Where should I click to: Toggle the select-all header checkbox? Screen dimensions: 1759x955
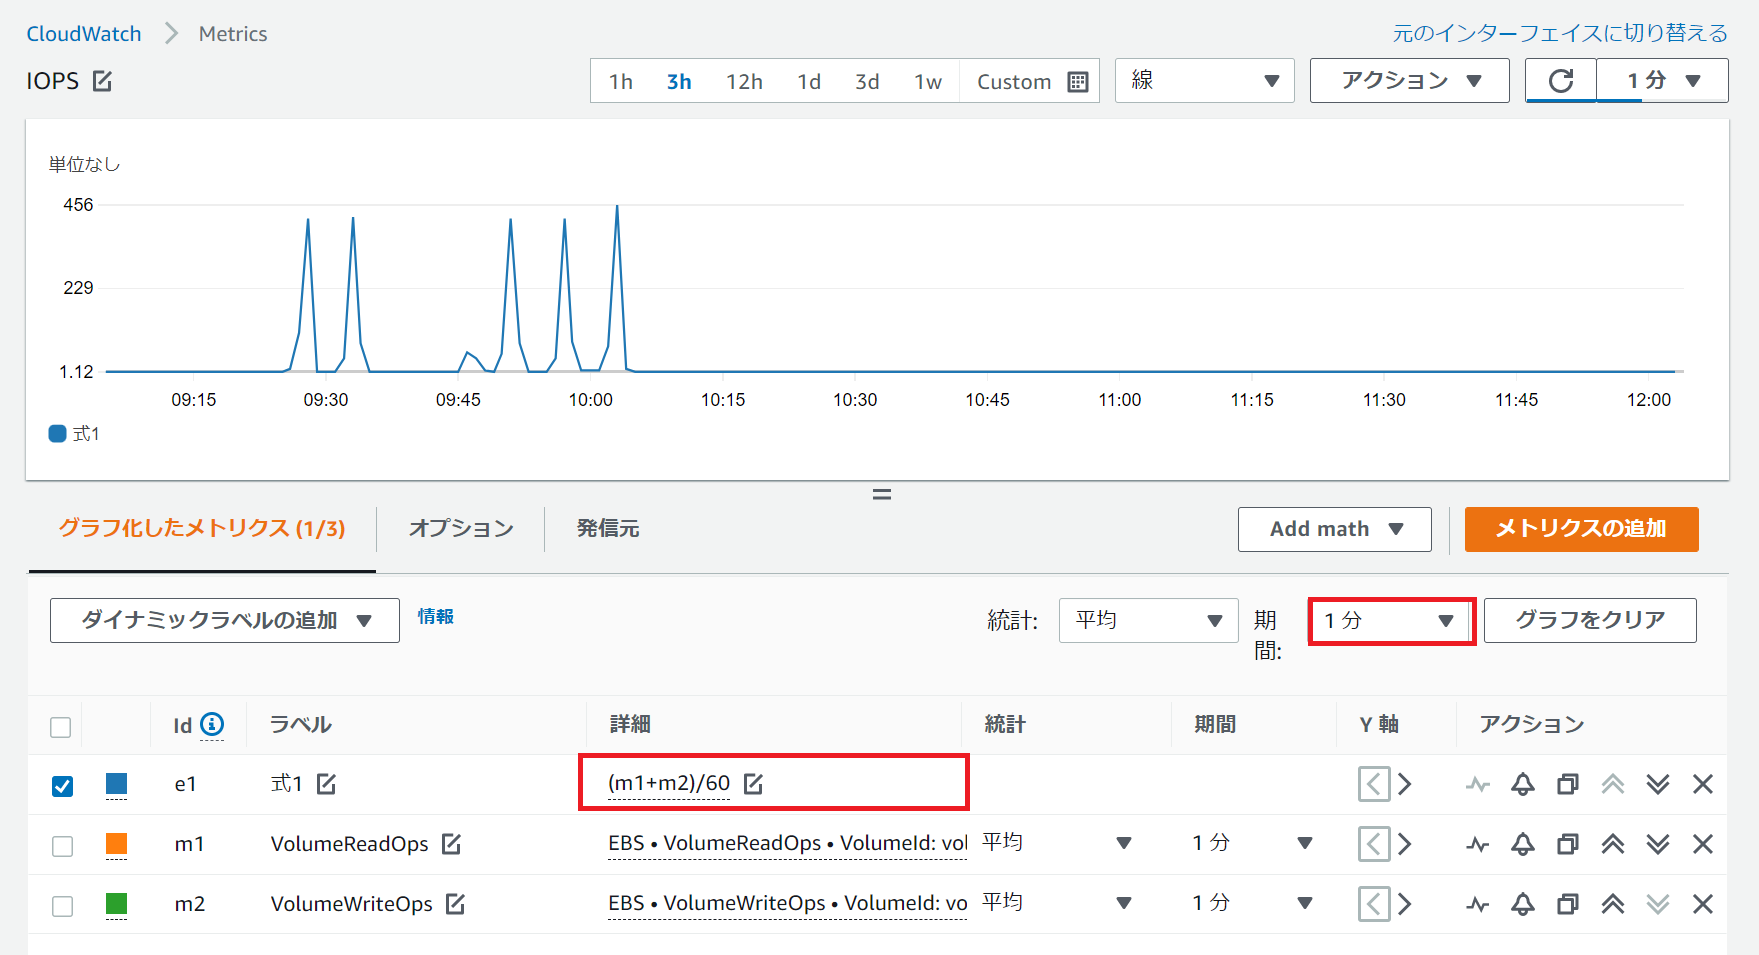(x=61, y=727)
